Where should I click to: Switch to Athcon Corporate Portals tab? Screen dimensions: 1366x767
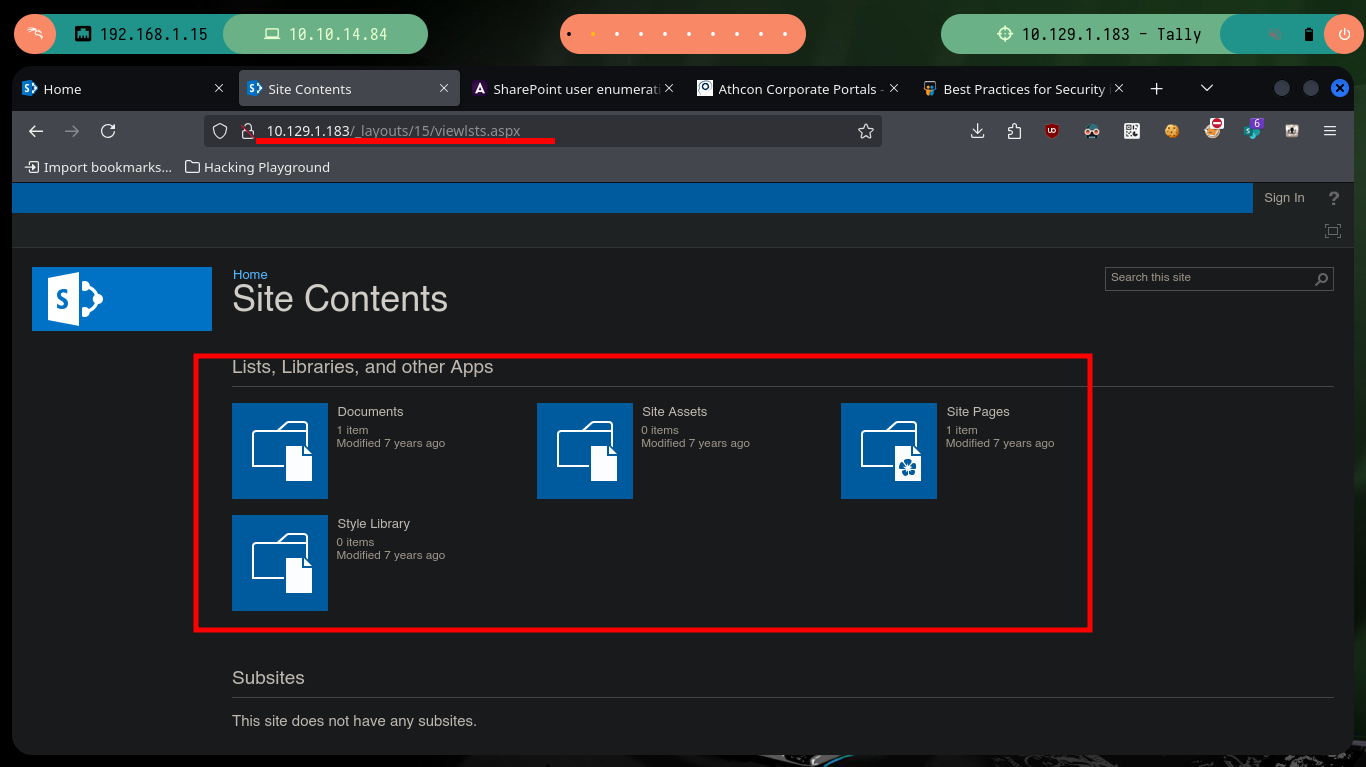coord(800,89)
